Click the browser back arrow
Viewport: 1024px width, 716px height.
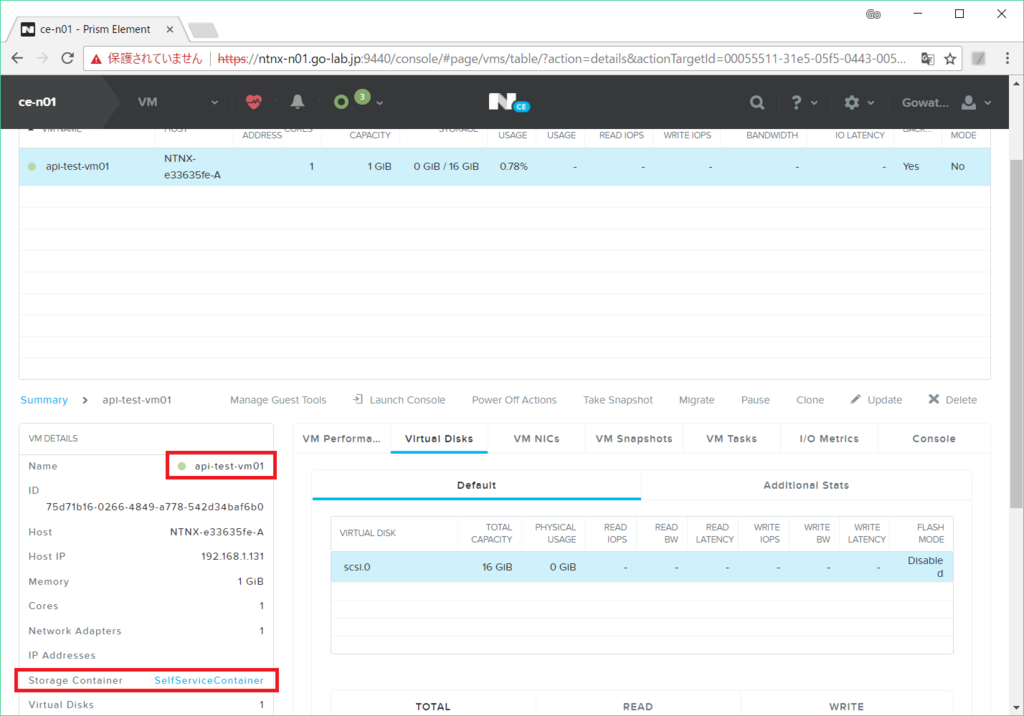point(18,58)
